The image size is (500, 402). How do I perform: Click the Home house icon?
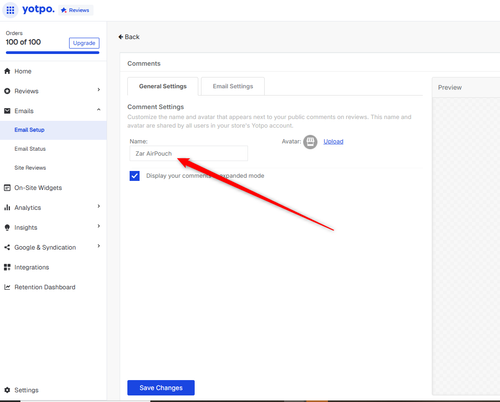point(7,71)
